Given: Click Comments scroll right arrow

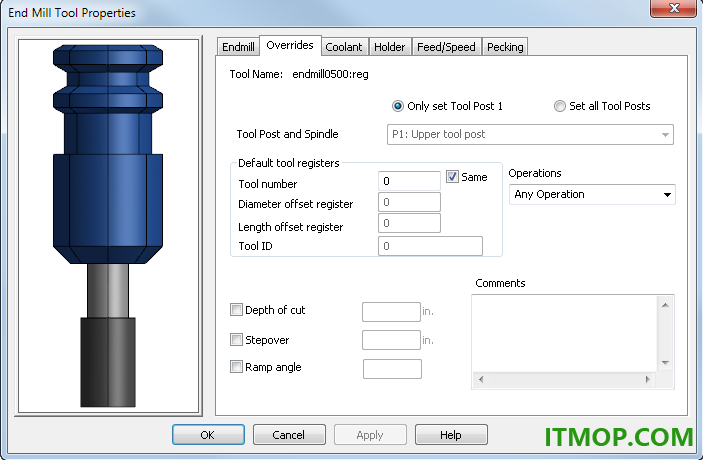Looking at the screenshot, I should click(x=647, y=380).
